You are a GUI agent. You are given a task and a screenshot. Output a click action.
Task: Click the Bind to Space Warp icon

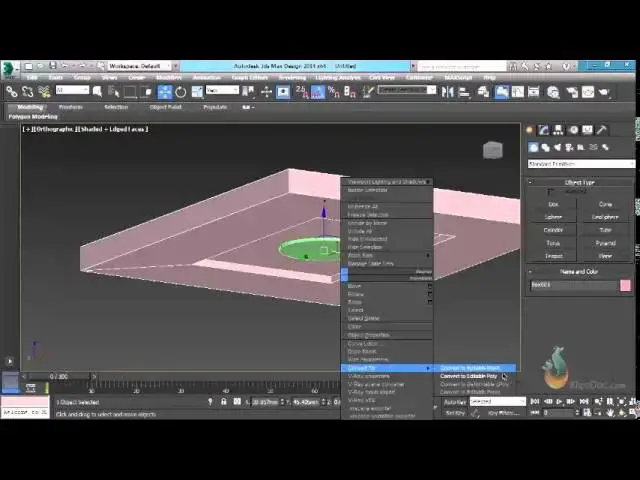[44, 92]
